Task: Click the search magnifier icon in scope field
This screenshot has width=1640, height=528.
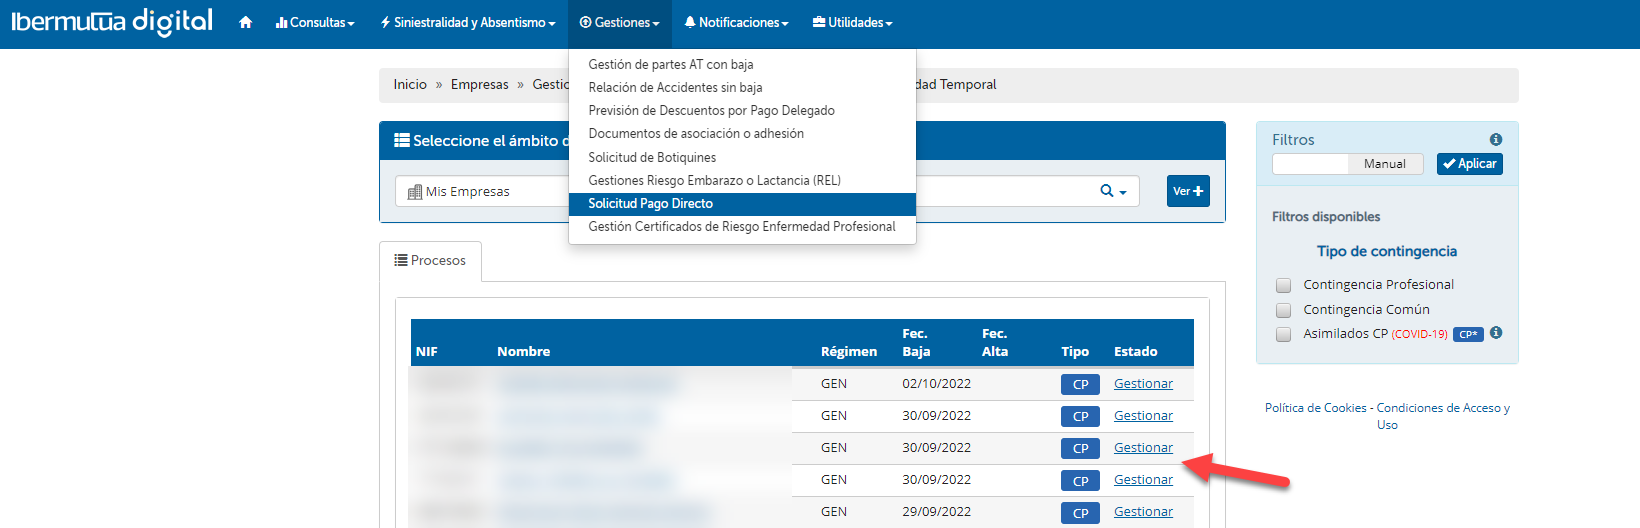Action: (x=1107, y=191)
